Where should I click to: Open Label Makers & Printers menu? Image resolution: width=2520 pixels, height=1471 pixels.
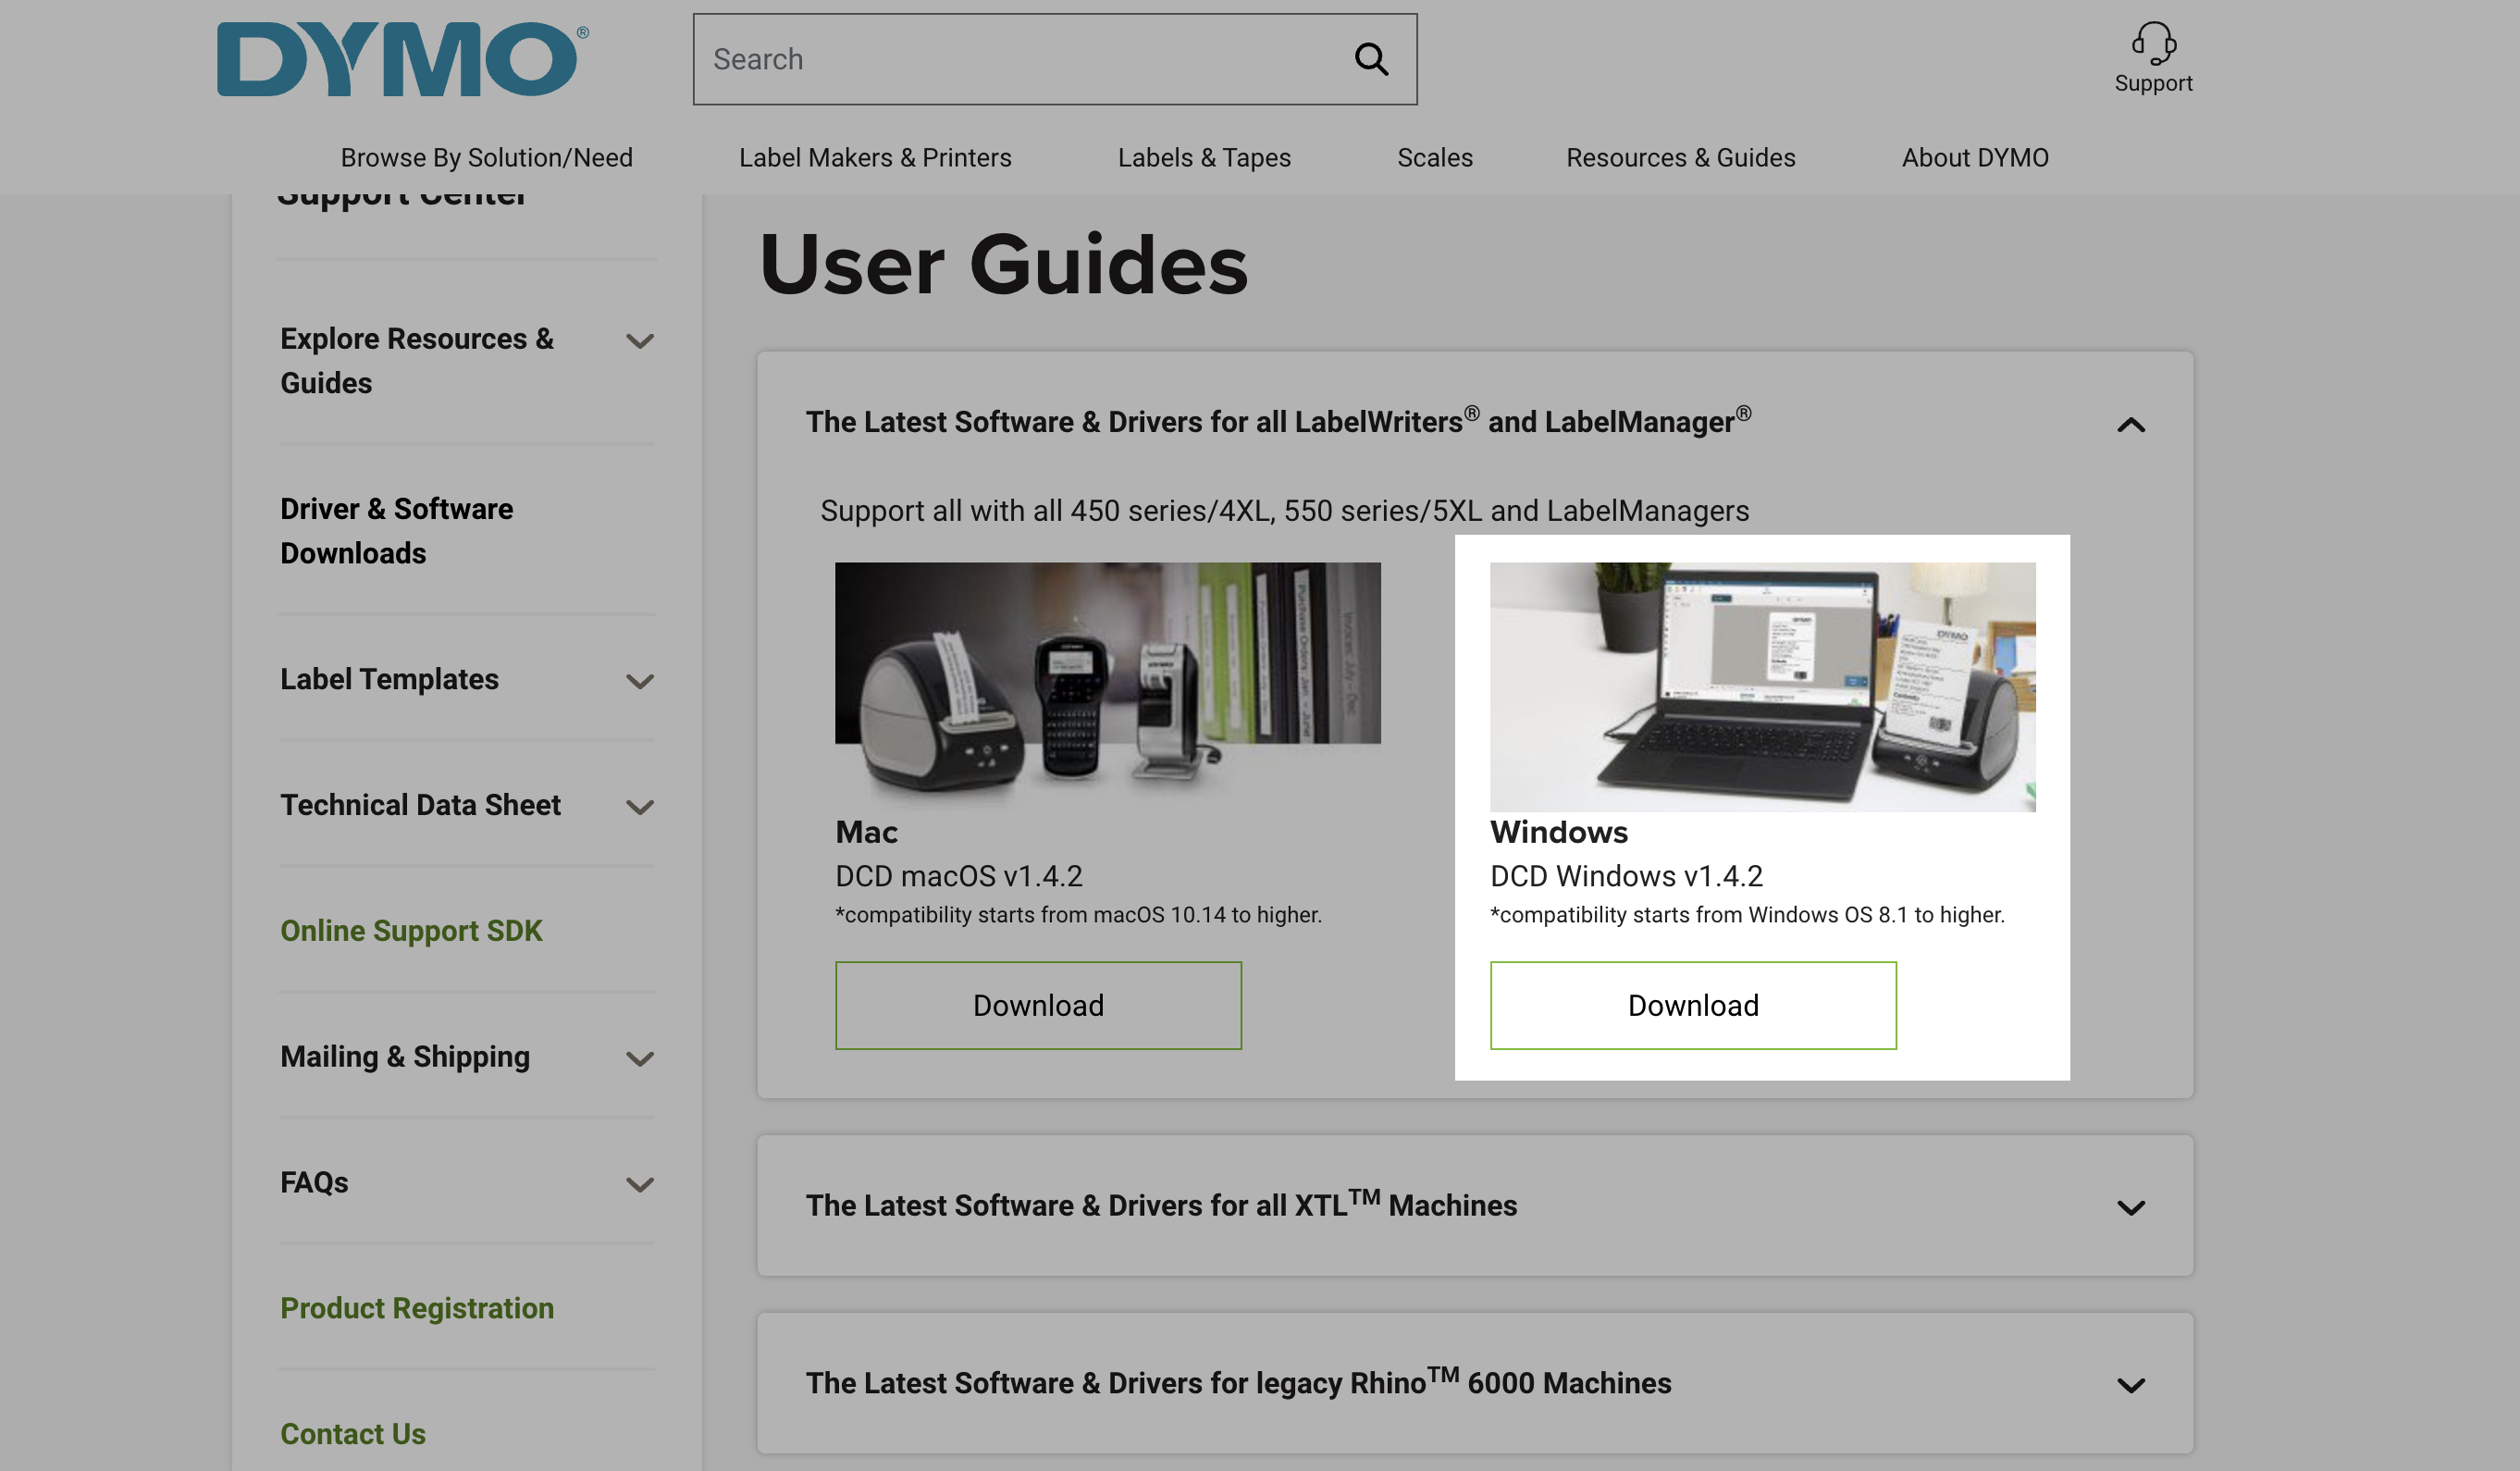pyautogui.click(x=875, y=157)
